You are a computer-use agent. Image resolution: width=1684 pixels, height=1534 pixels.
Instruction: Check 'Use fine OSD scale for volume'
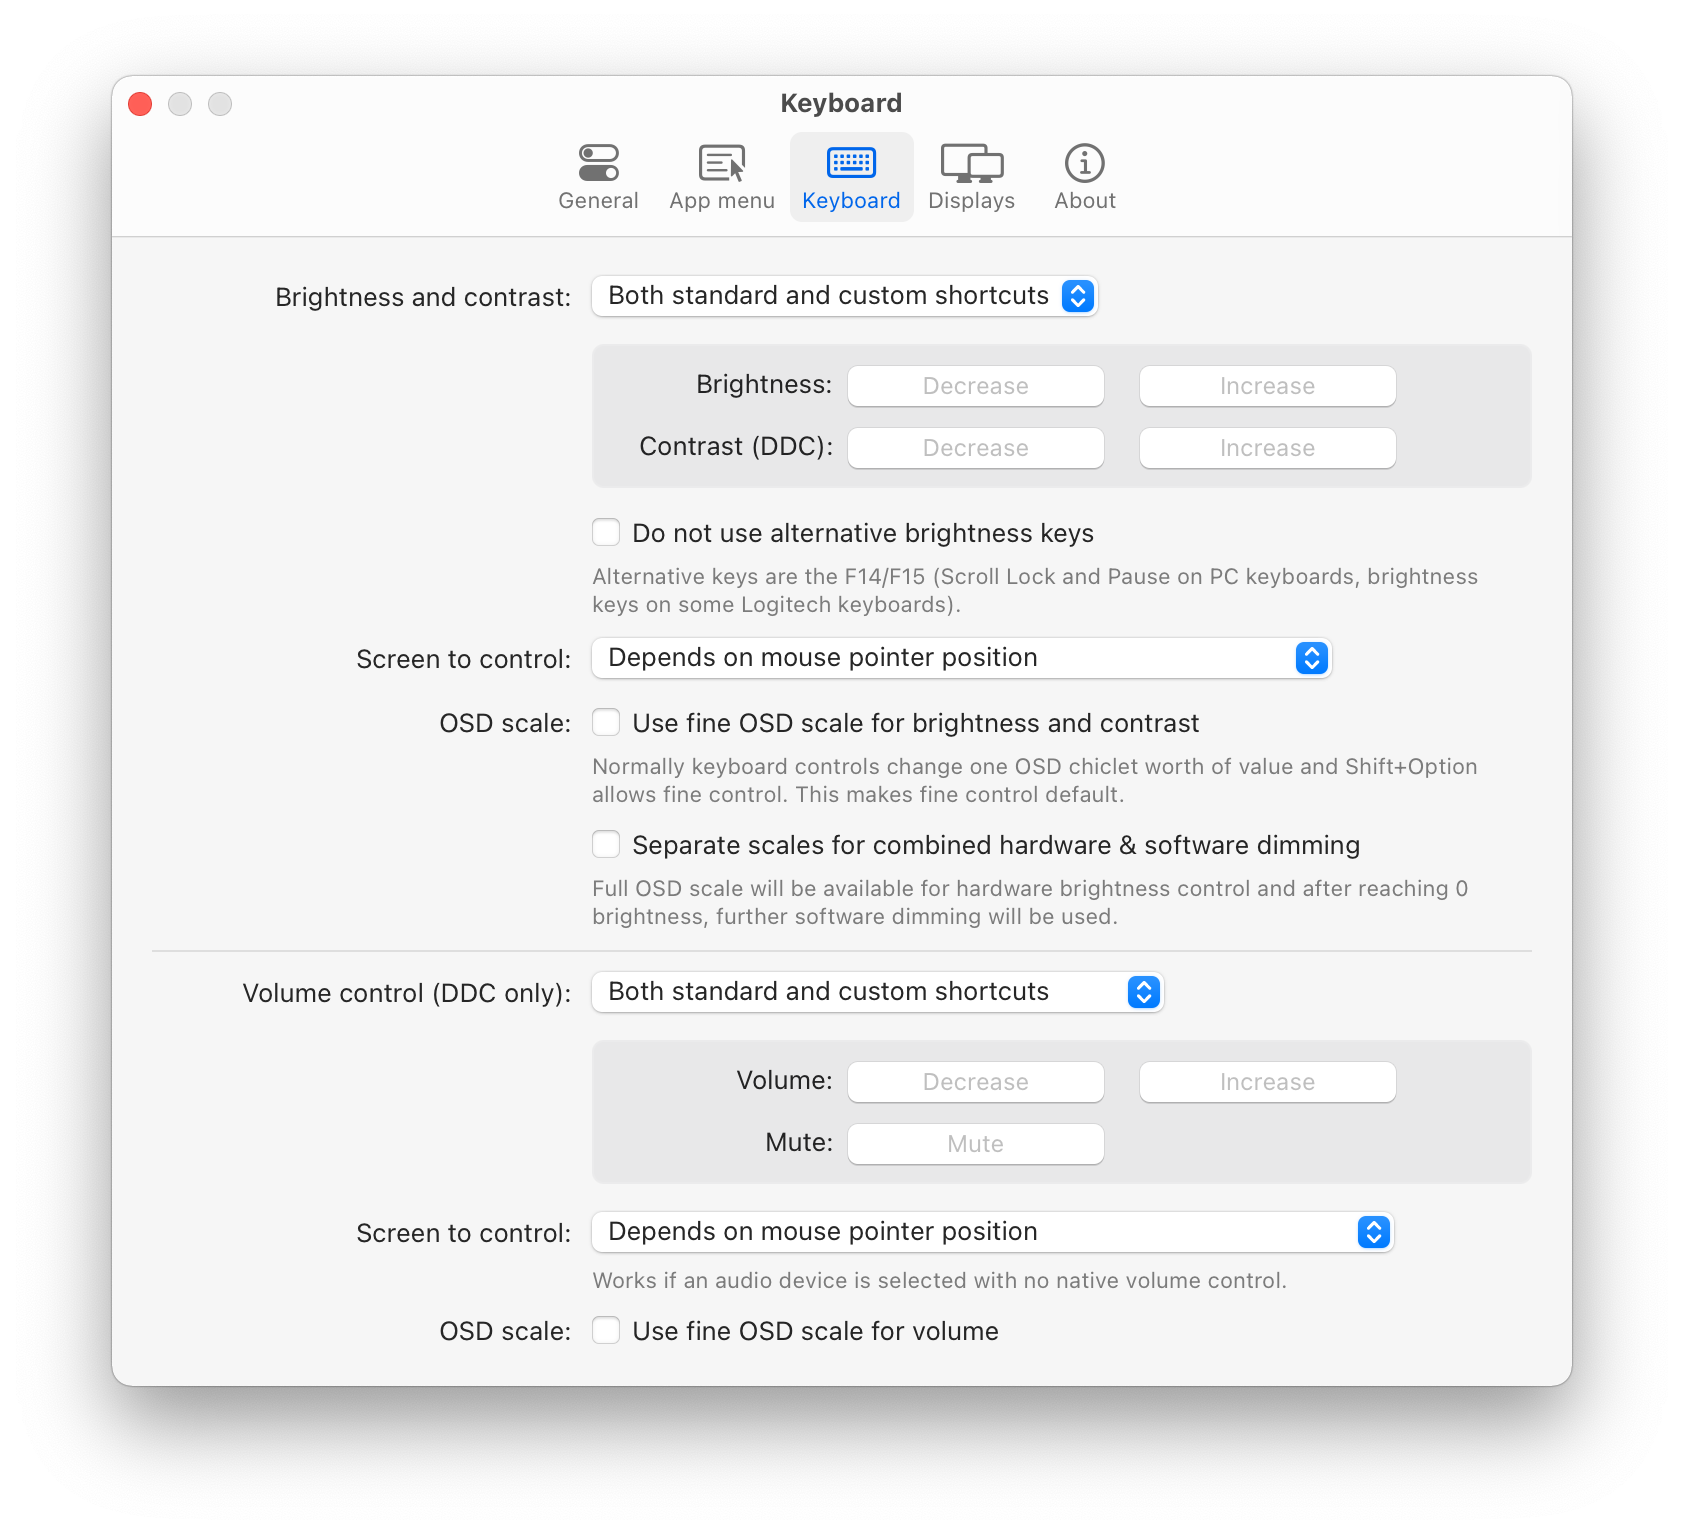click(607, 1330)
